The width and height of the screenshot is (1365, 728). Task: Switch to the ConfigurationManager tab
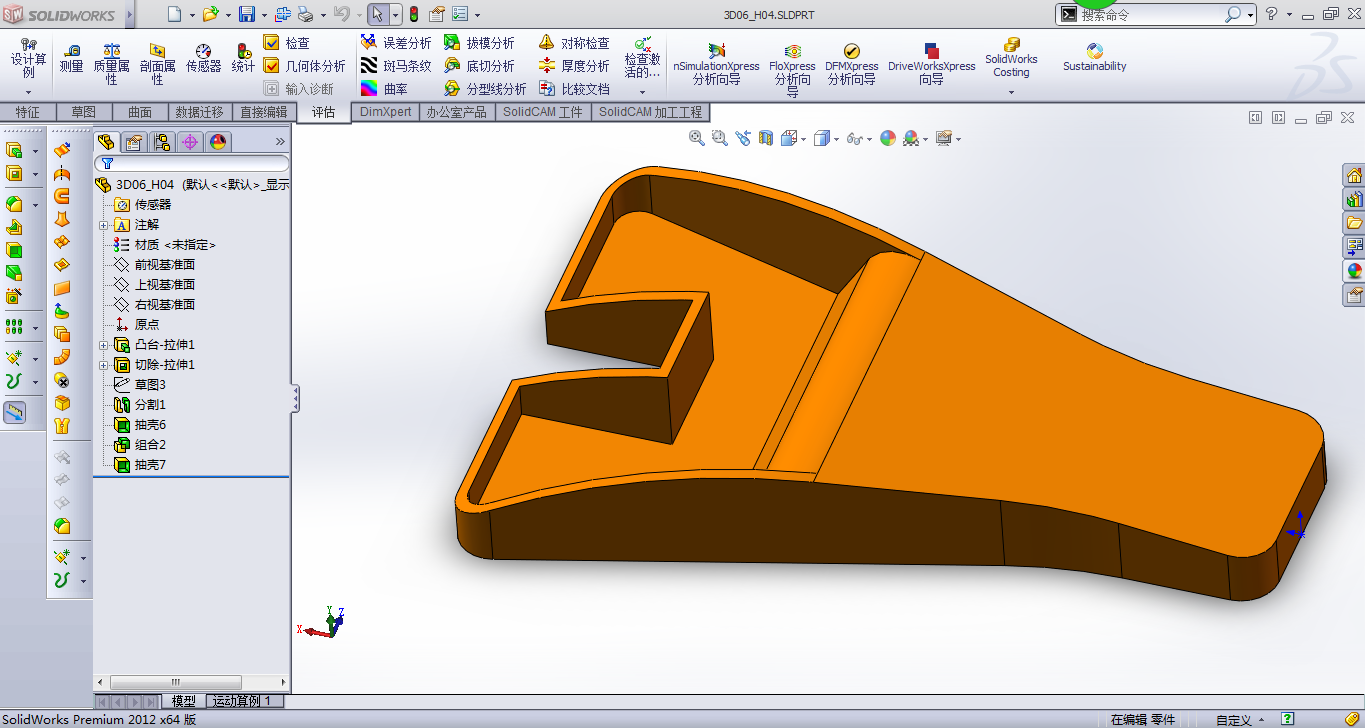(x=162, y=142)
